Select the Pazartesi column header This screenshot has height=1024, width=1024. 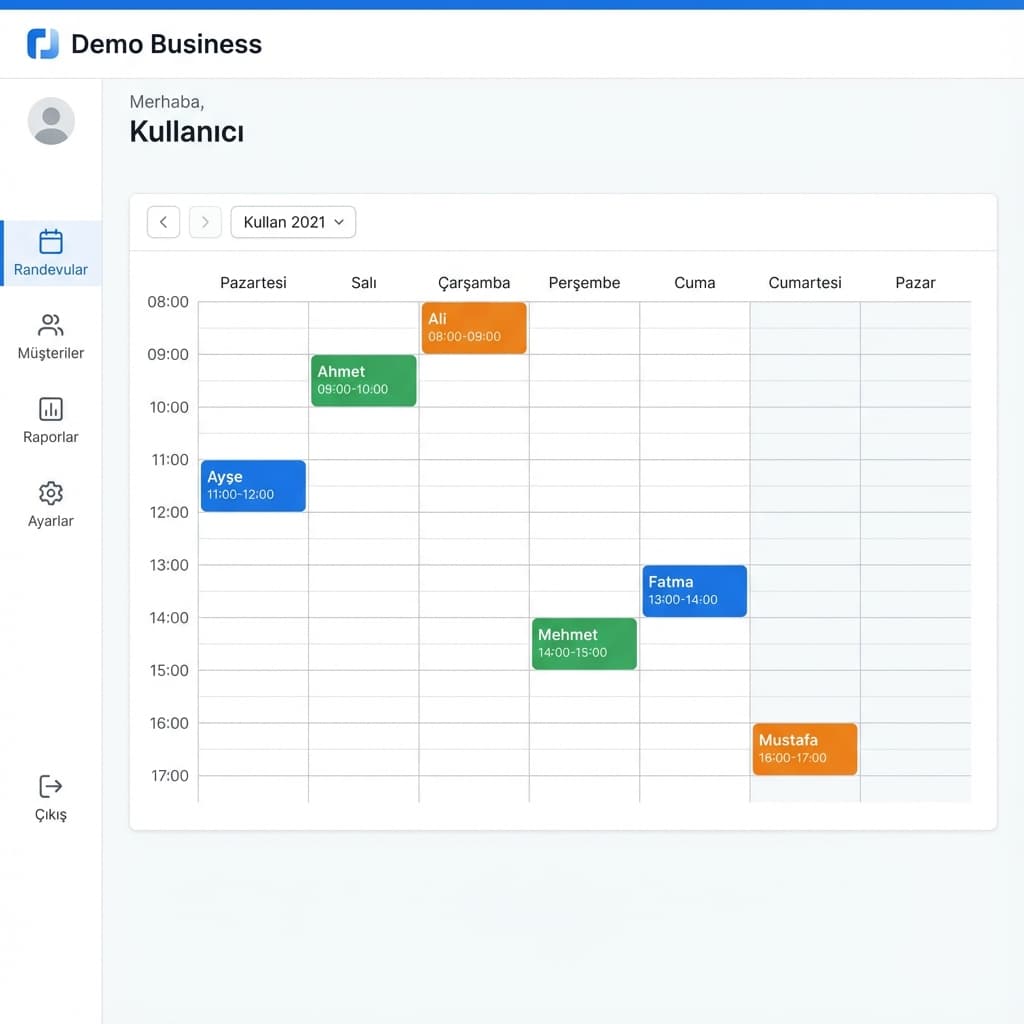253,283
